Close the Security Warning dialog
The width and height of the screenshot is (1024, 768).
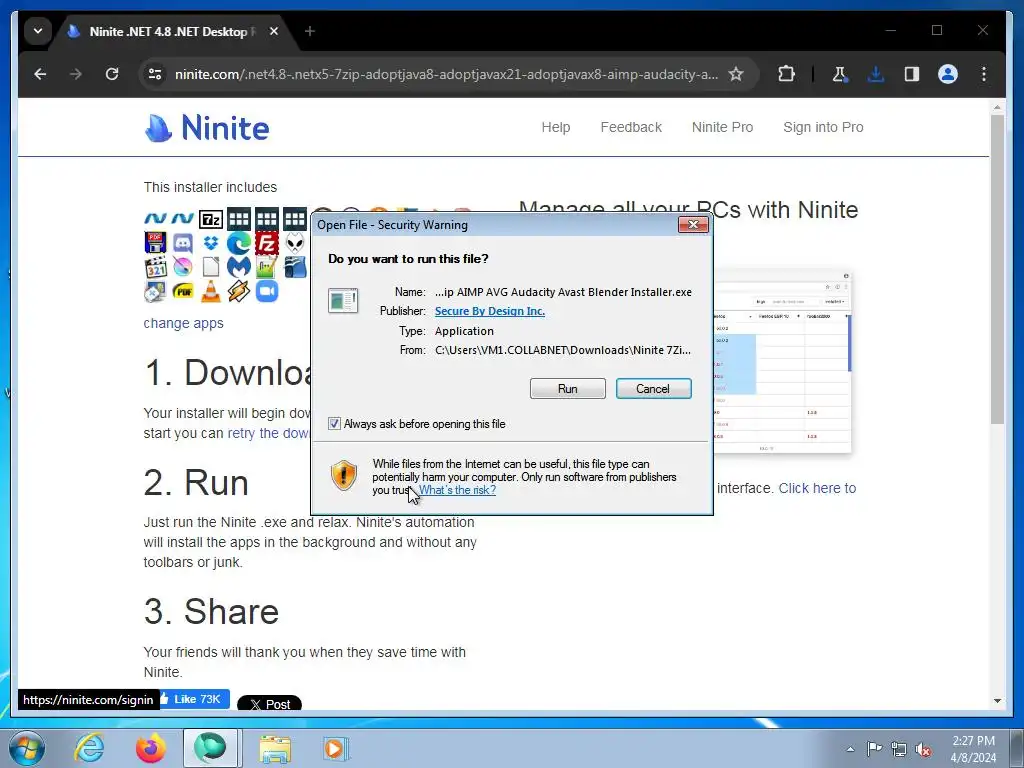point(693,225)
